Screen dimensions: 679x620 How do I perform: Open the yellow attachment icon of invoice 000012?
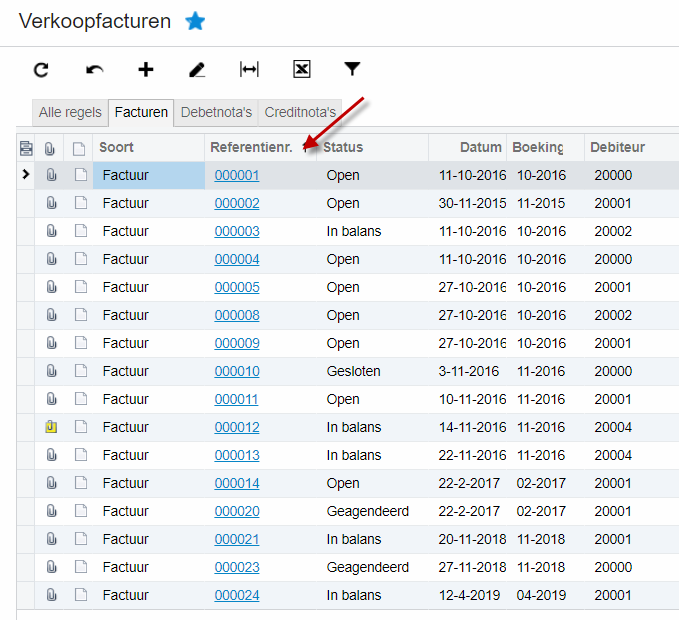tap(51, 427)
